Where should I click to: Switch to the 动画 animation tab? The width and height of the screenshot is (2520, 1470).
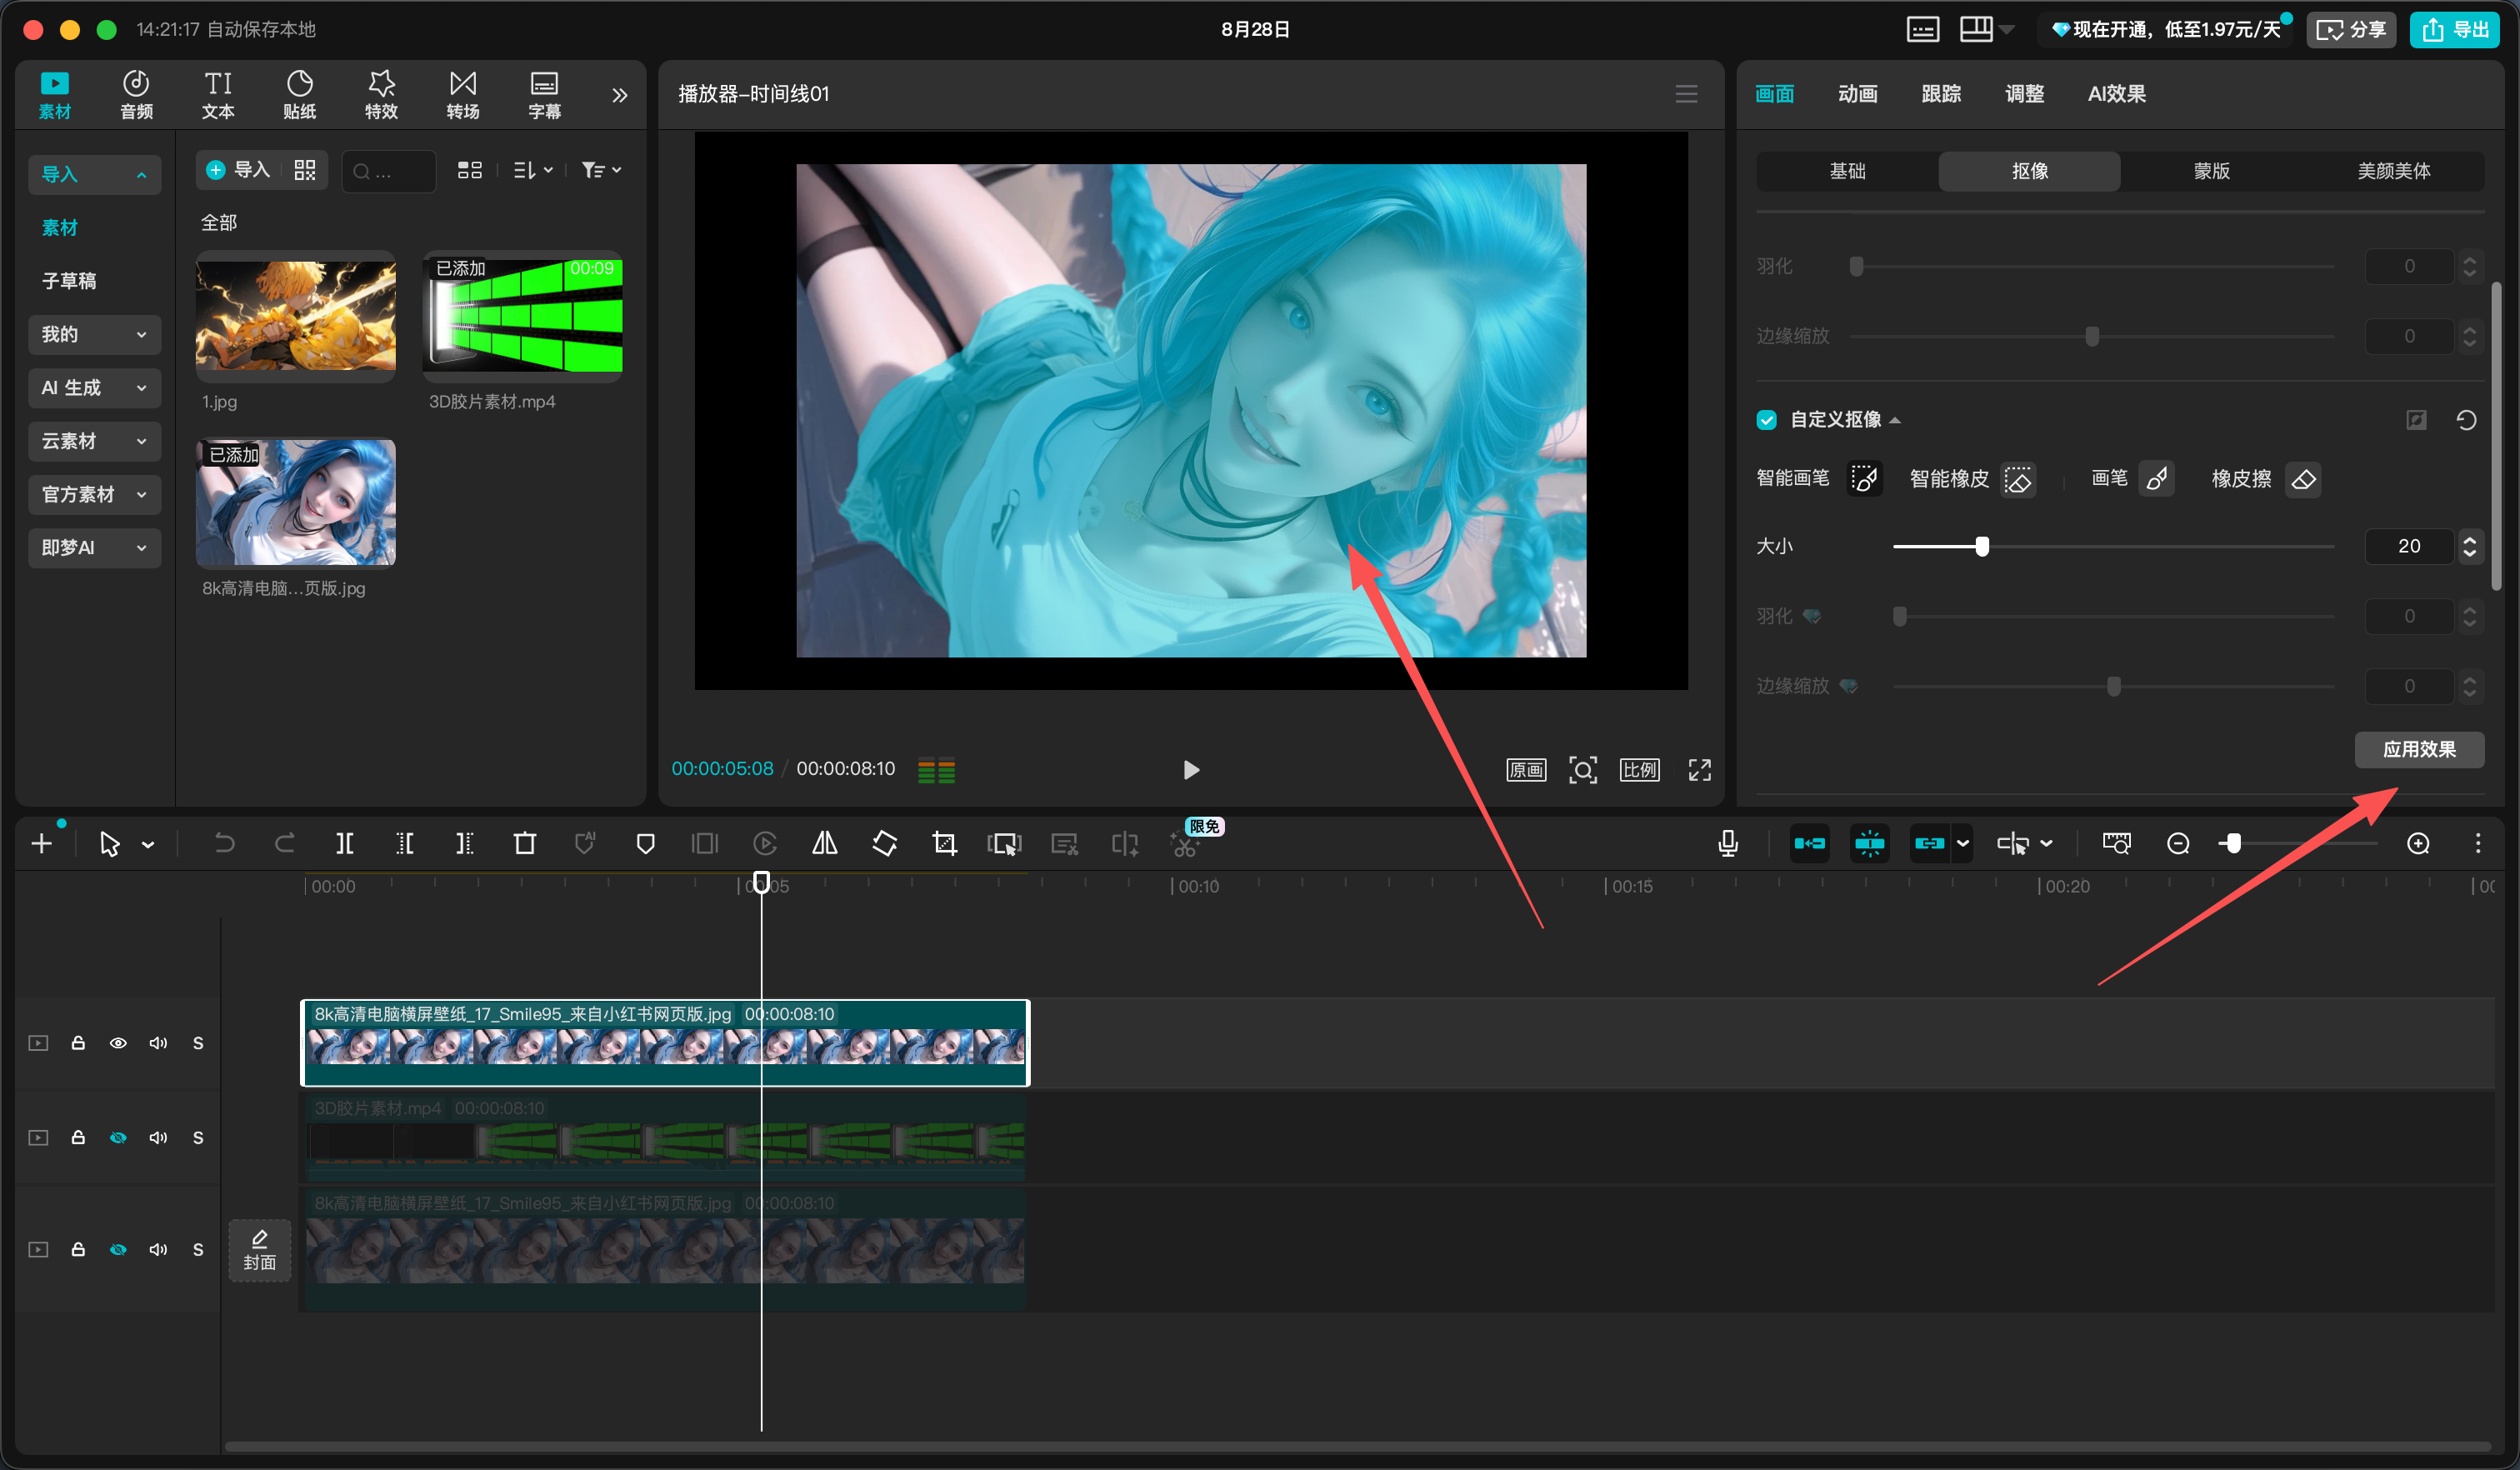point(1857,94)
